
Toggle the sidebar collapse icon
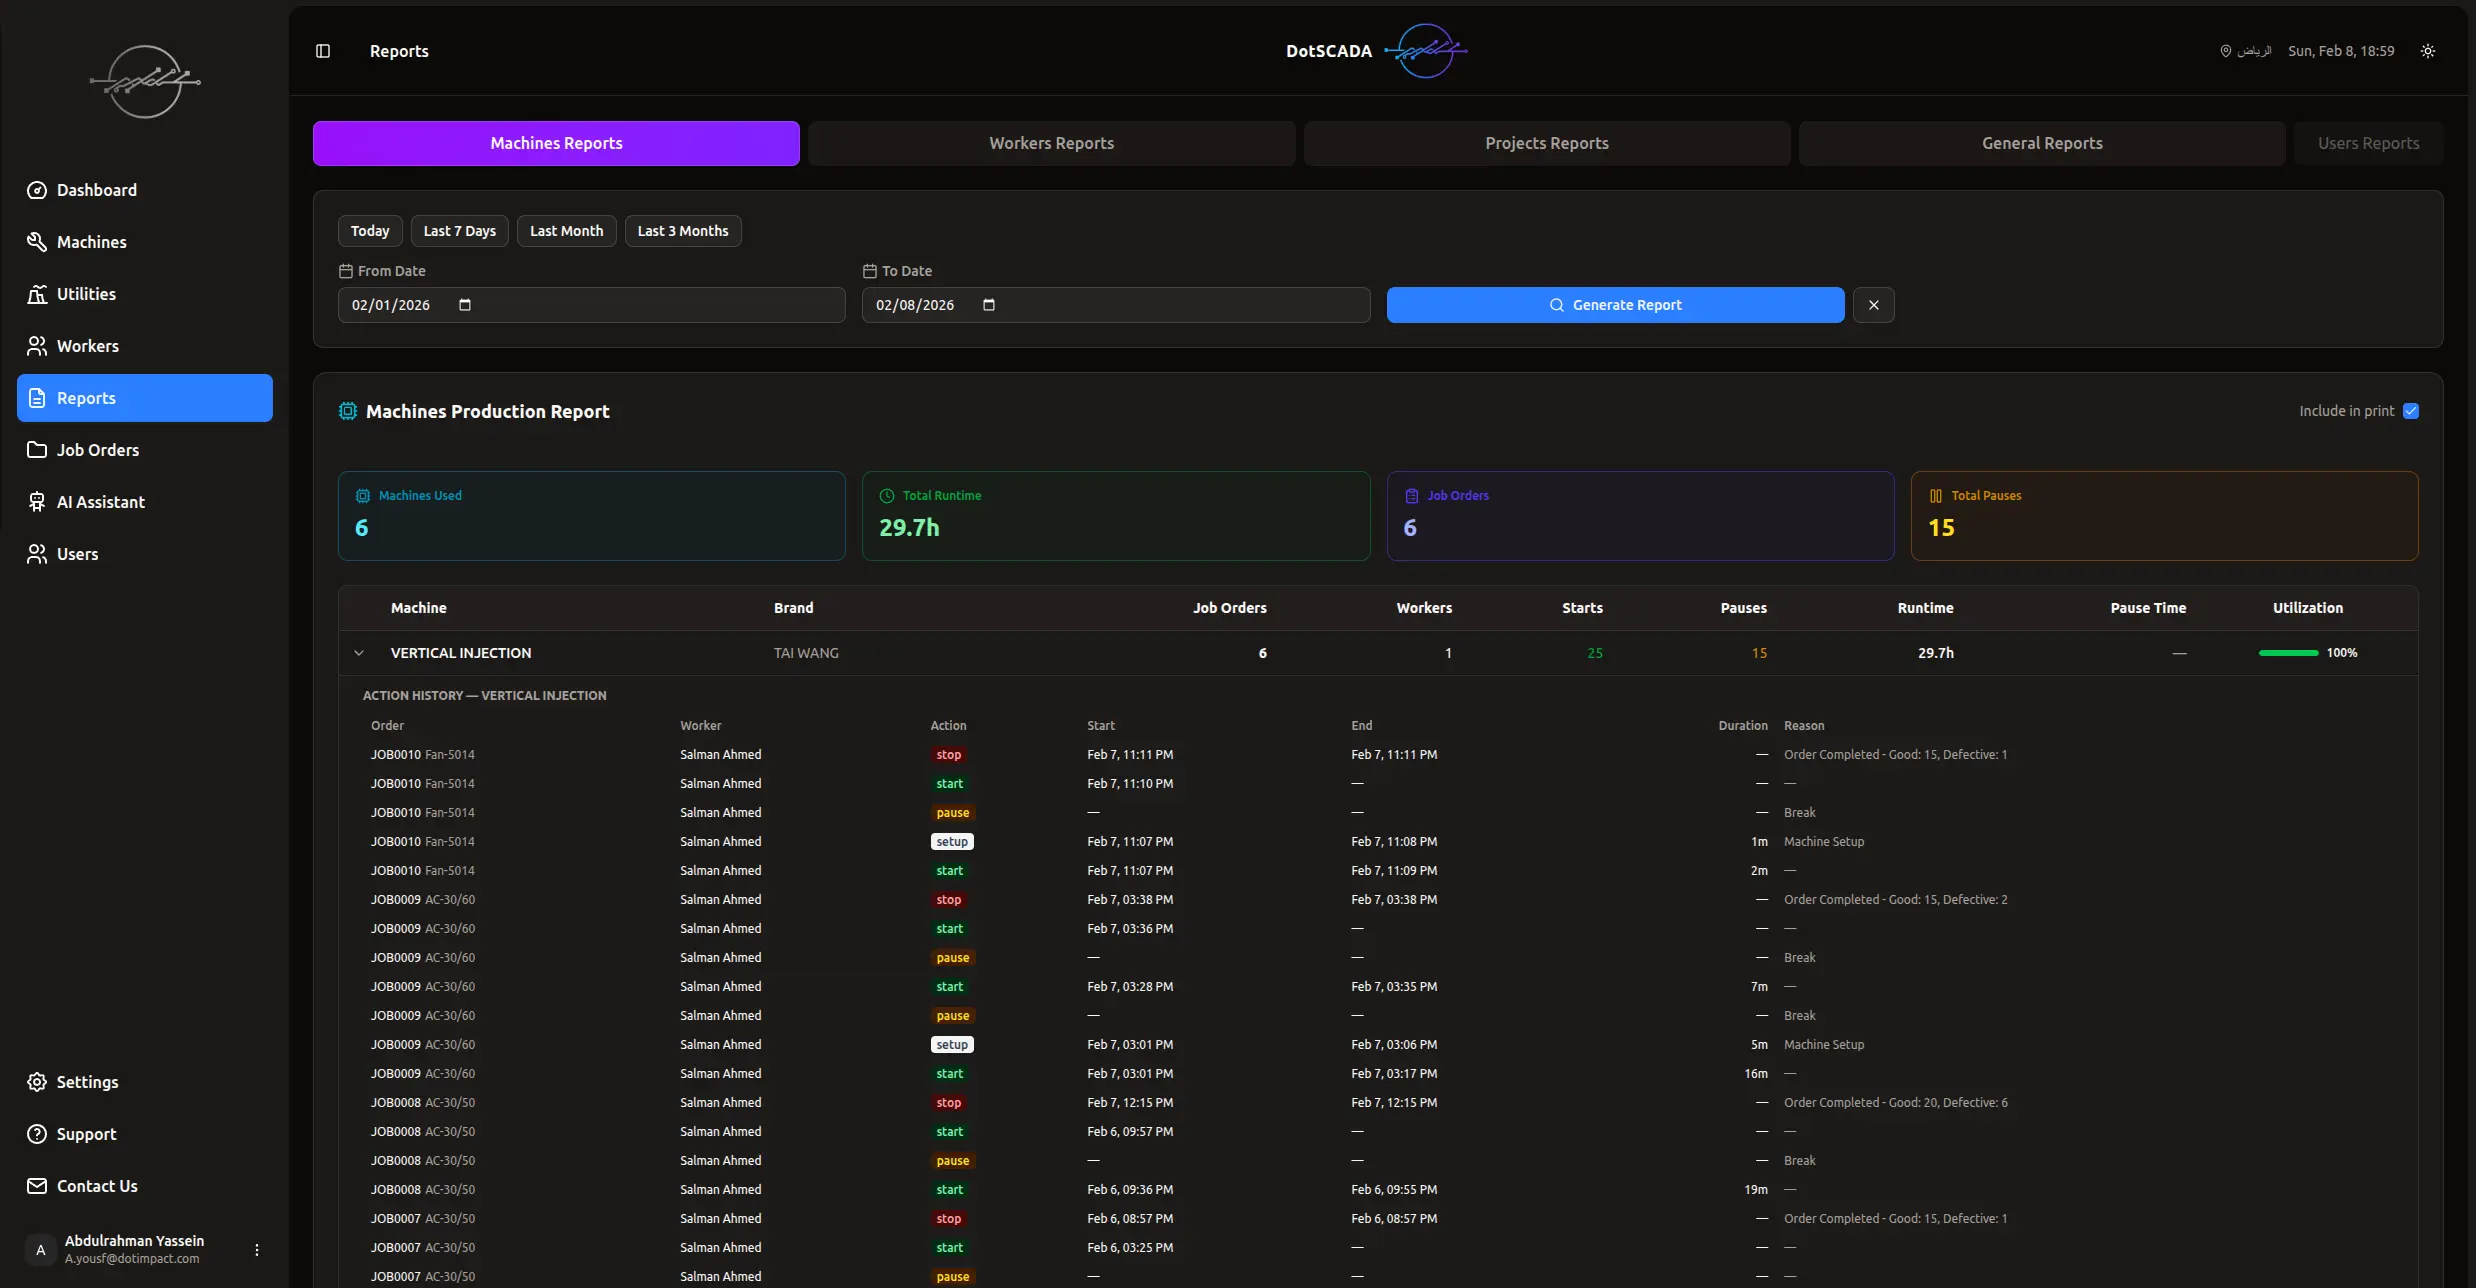coord(323,51)
